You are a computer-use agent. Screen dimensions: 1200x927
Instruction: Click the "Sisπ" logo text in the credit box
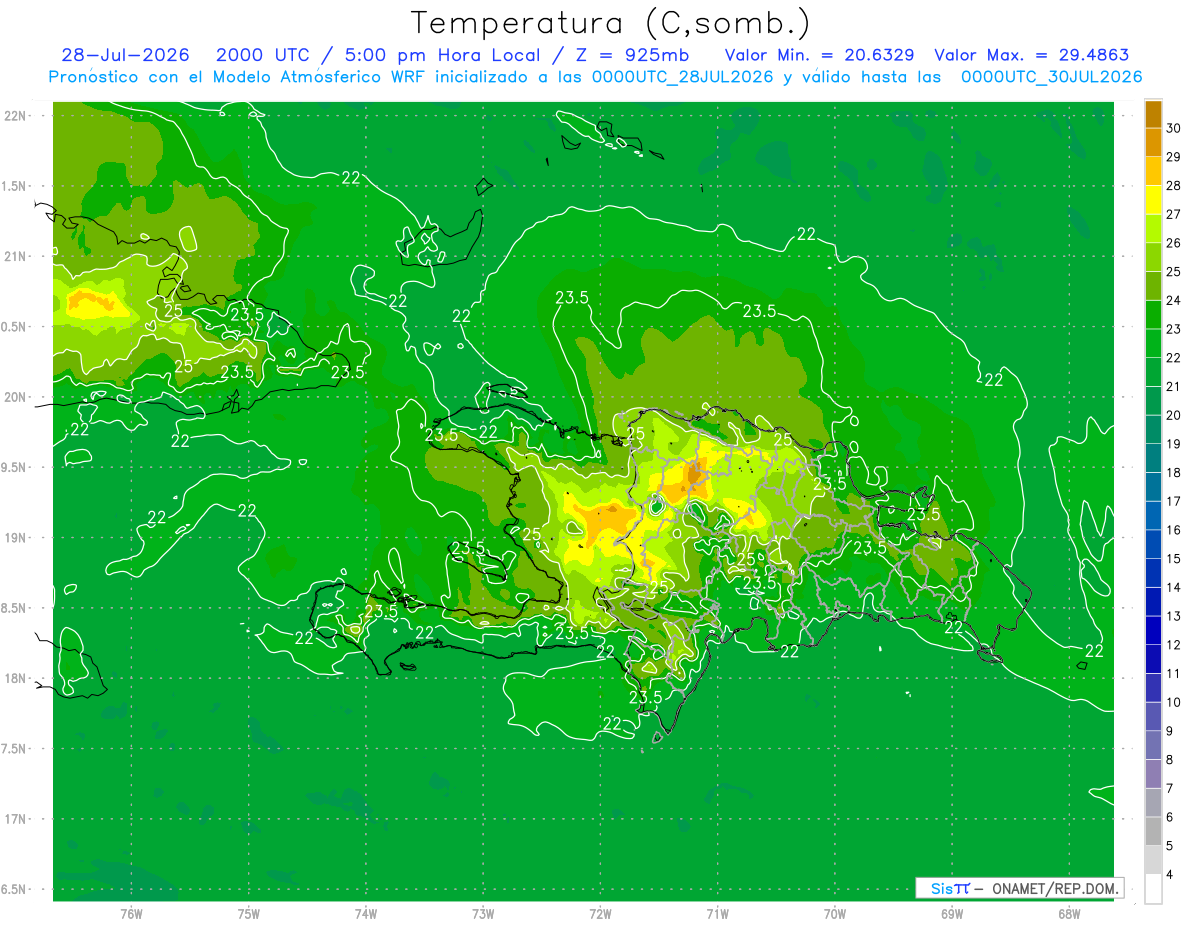click(x=949, y=888)
